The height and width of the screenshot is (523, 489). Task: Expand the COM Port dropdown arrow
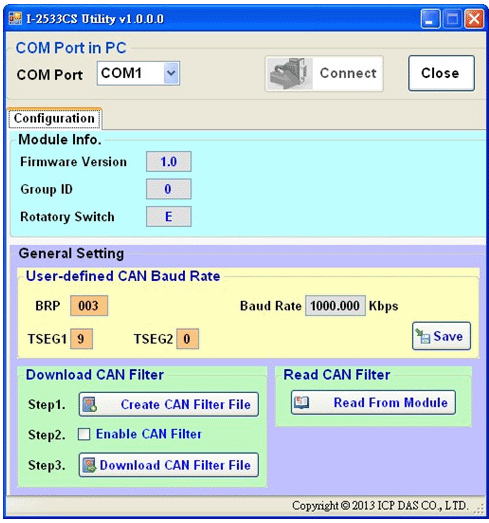(x=171, y=73)
